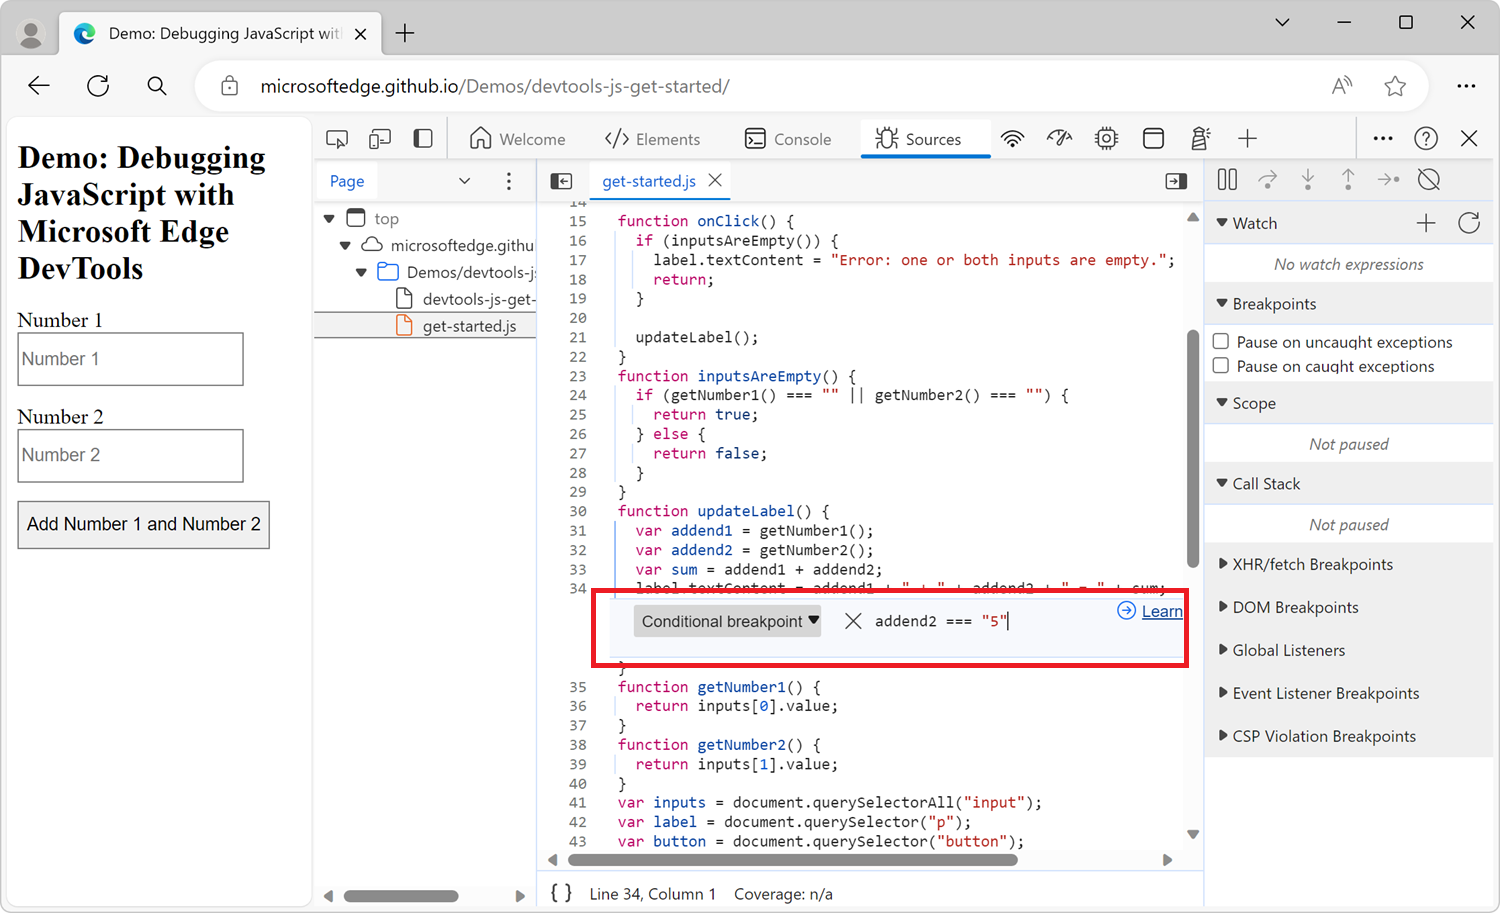Deactivate all breakpoints

1428,179
